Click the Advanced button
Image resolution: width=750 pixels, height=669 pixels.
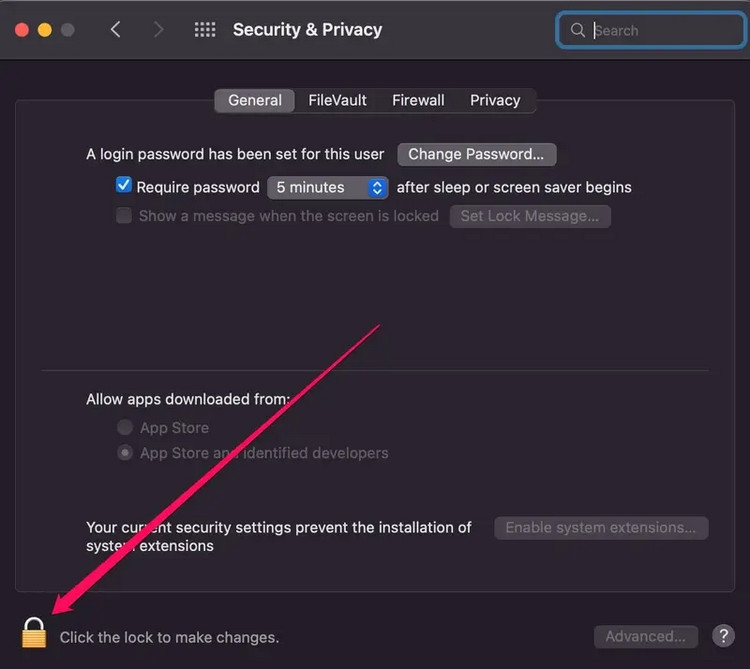(x=646, y=636)
